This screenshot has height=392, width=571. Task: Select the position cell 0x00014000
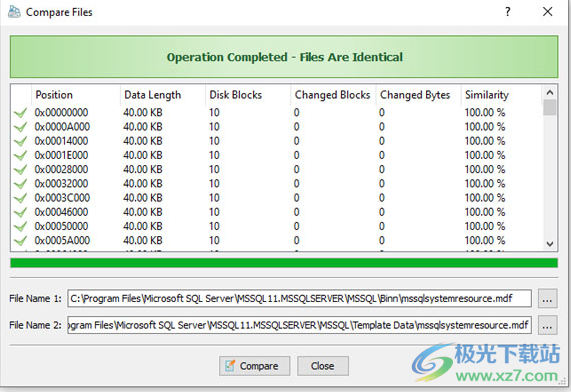click(x=61, y=141)
